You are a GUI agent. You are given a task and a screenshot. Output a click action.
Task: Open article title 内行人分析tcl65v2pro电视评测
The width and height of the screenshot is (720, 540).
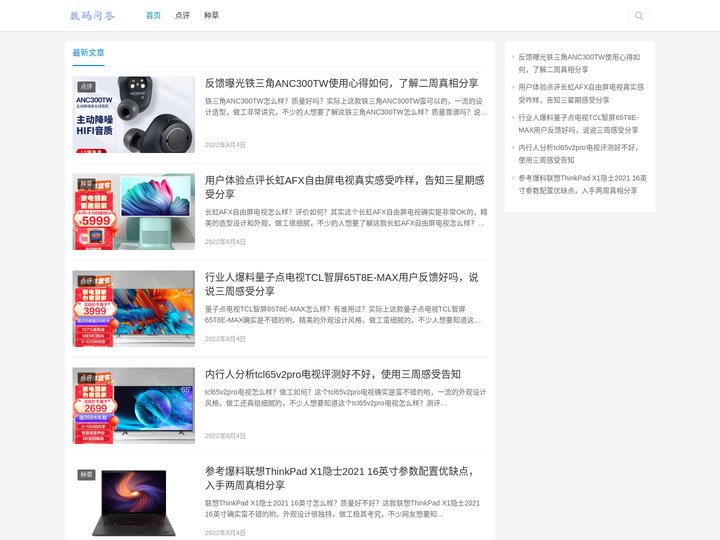tap(332, 374)
